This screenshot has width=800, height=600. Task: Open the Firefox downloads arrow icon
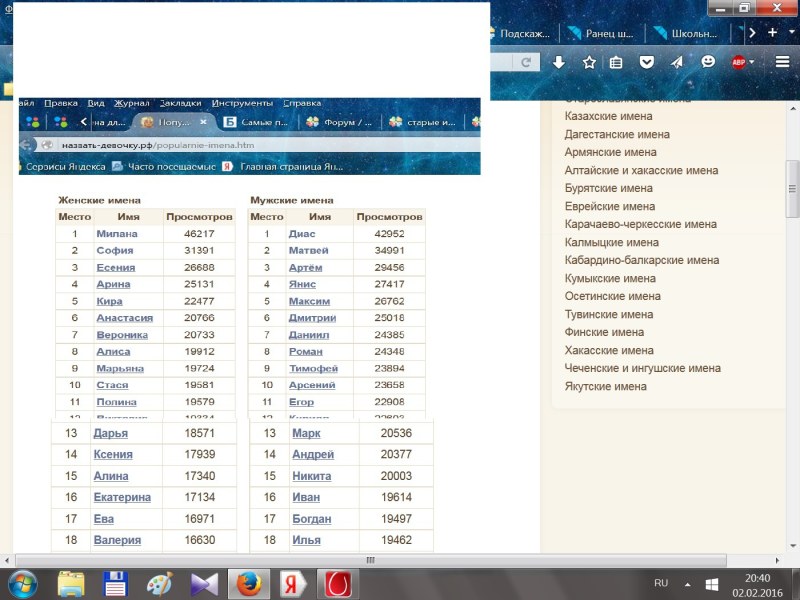click(x=559, y=62)
